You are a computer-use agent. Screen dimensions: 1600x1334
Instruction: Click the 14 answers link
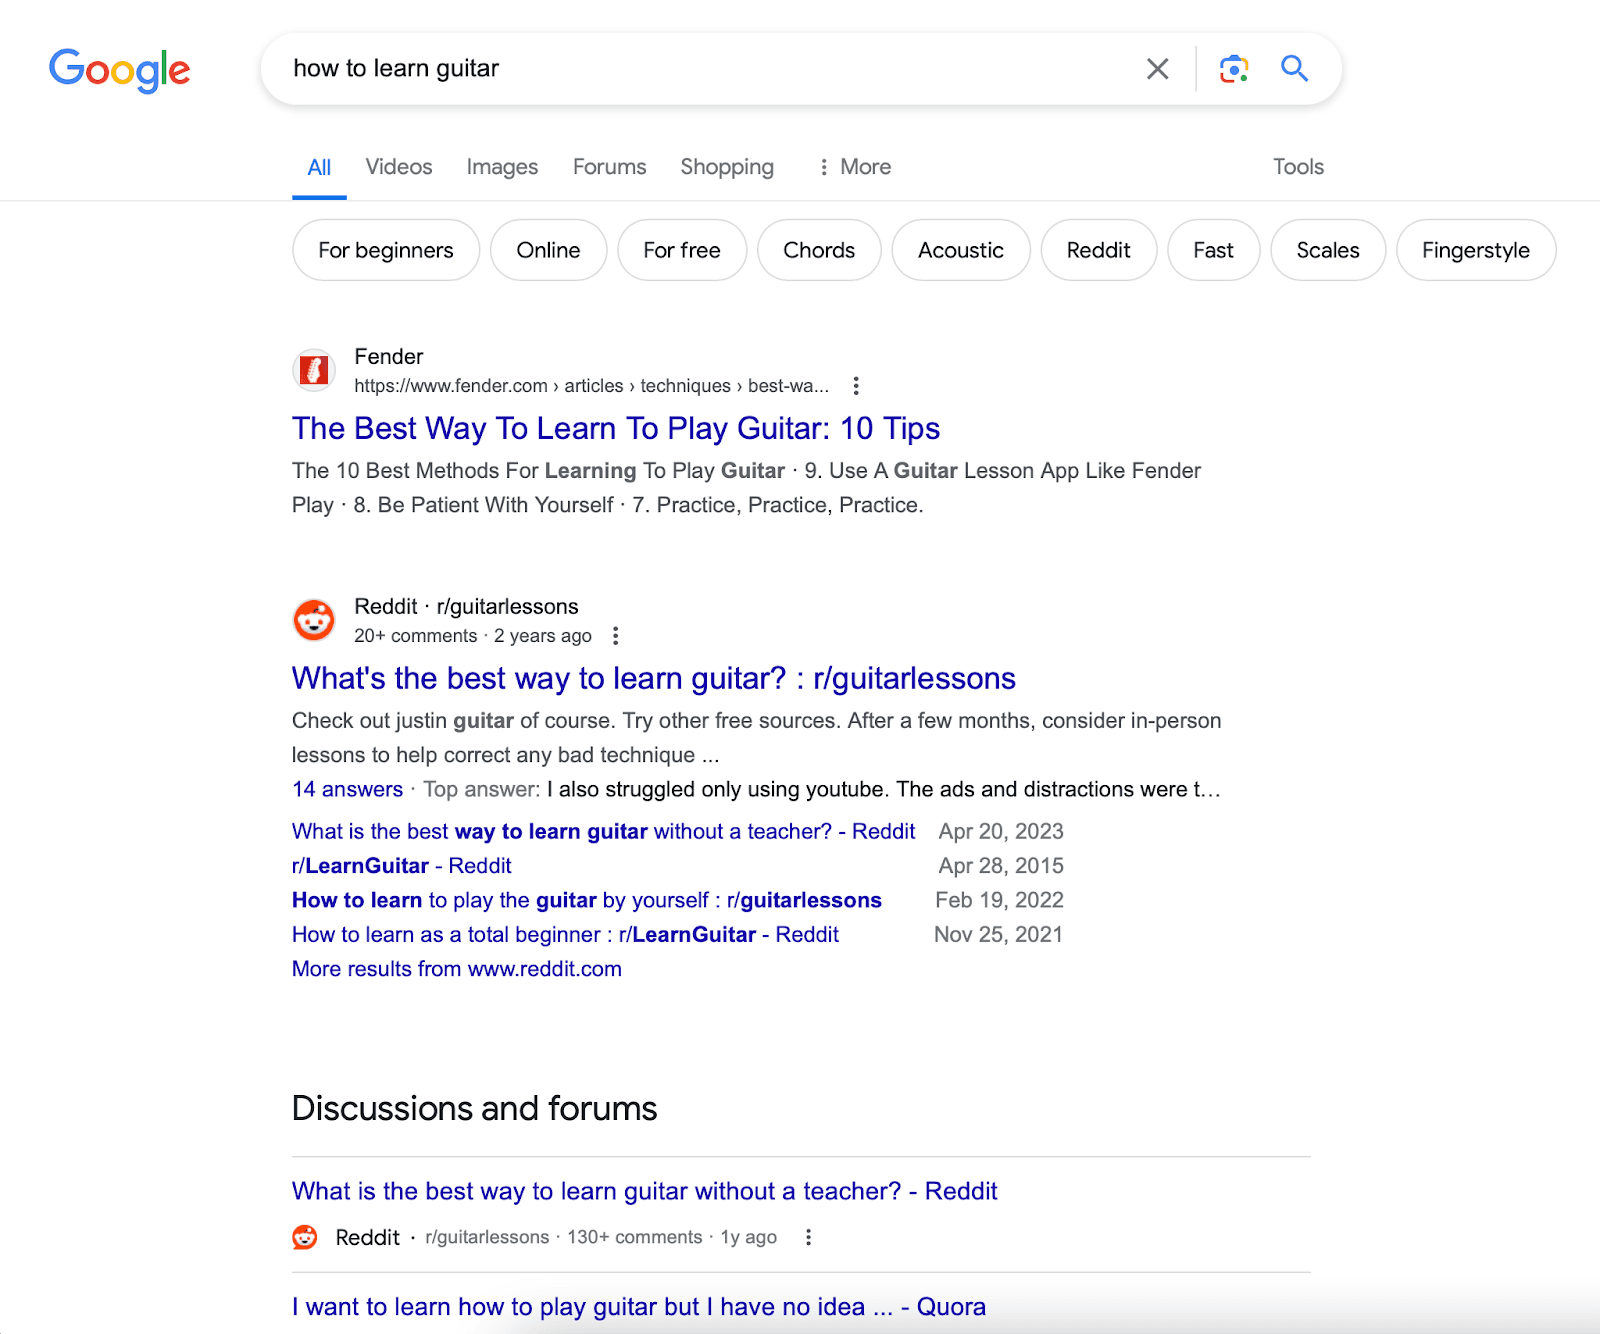(347, 789)
